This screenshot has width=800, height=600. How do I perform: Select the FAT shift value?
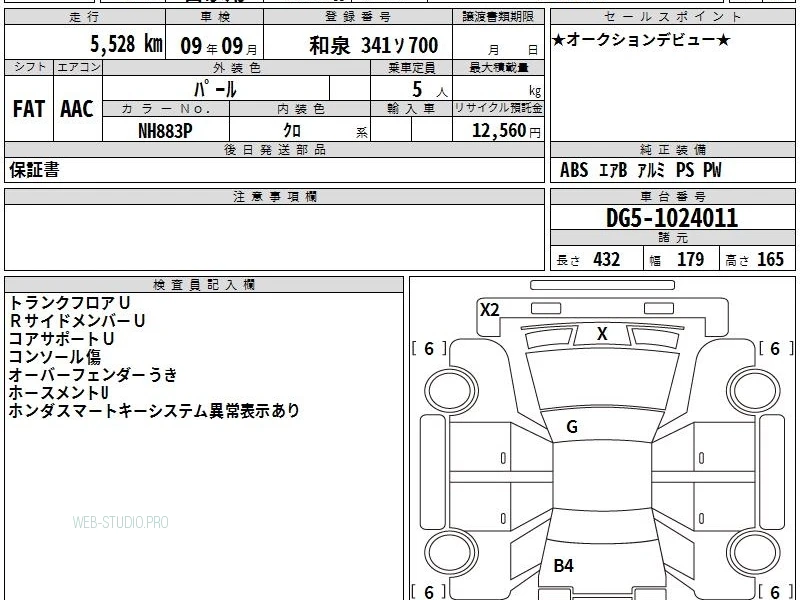(29, 109)
